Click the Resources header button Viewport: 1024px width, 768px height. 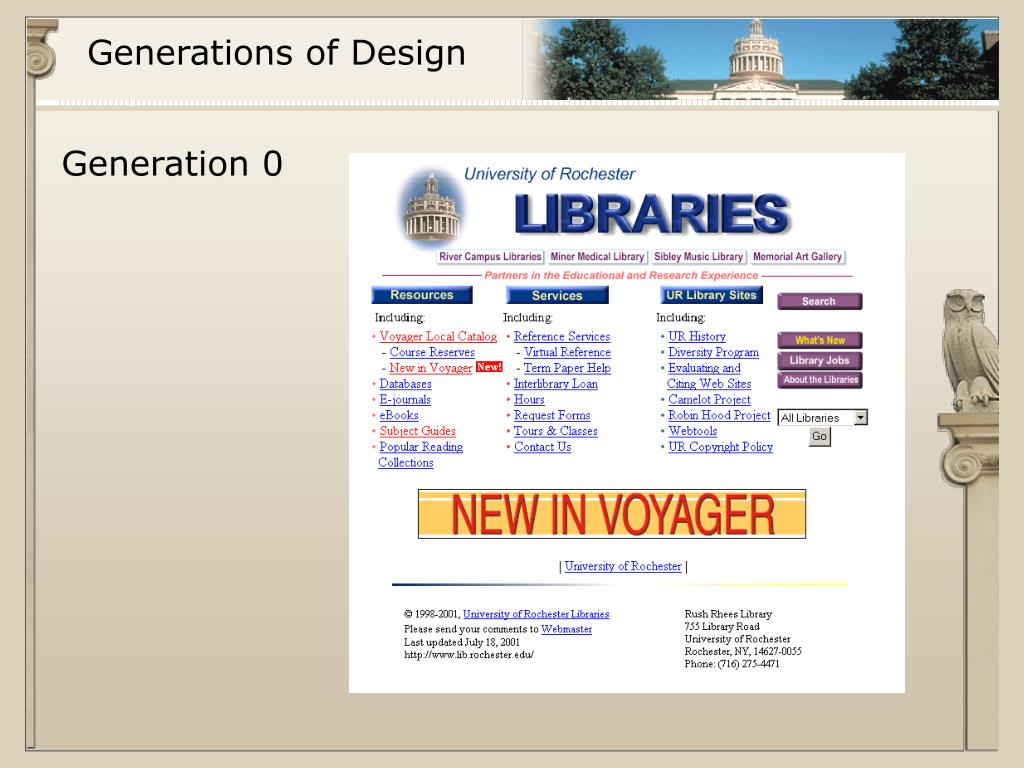[422, 295]
